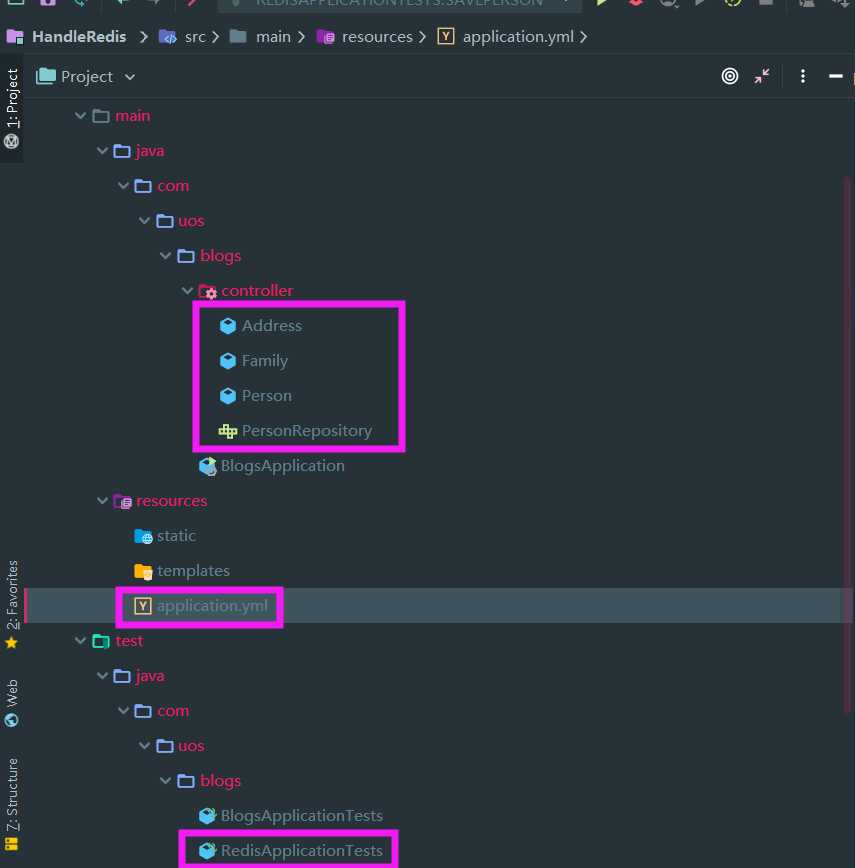This screenshot has width=855, height=868.
Task: Click the Run green triangle in top toolbar
Action: pos(601,2)
